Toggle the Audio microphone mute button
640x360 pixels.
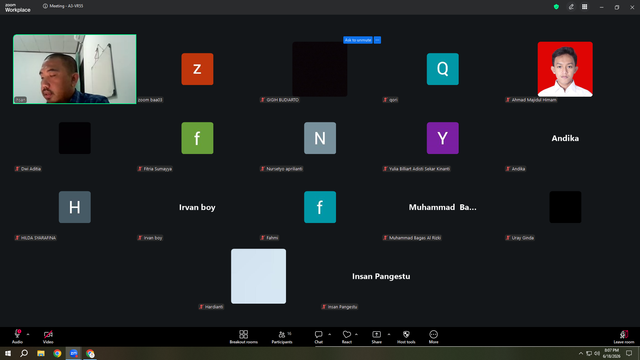point(17,337)
